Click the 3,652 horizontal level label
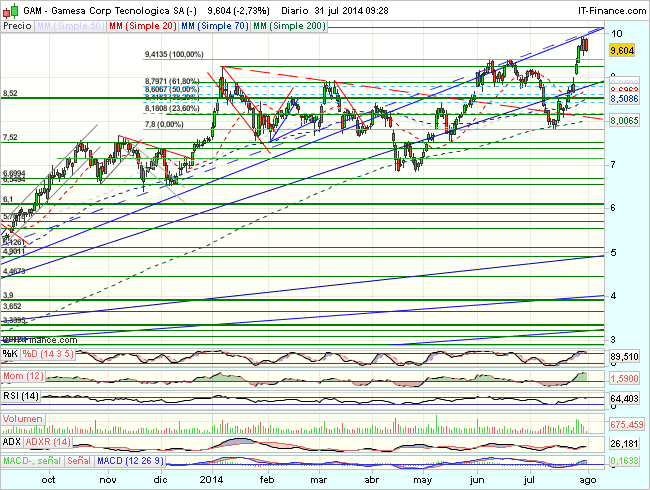650x490 pixels. (x=12, y=306)
